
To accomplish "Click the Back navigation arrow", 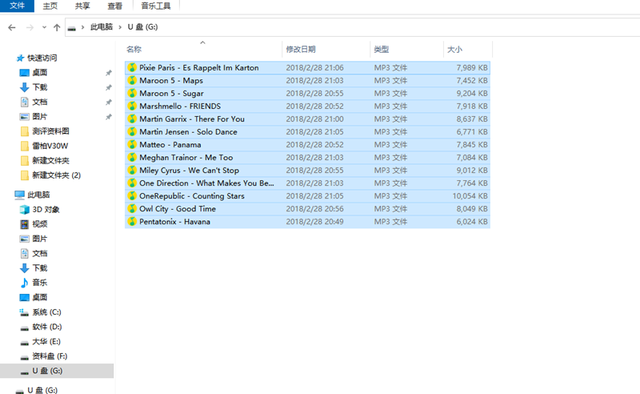I will [x=12, y=27].
